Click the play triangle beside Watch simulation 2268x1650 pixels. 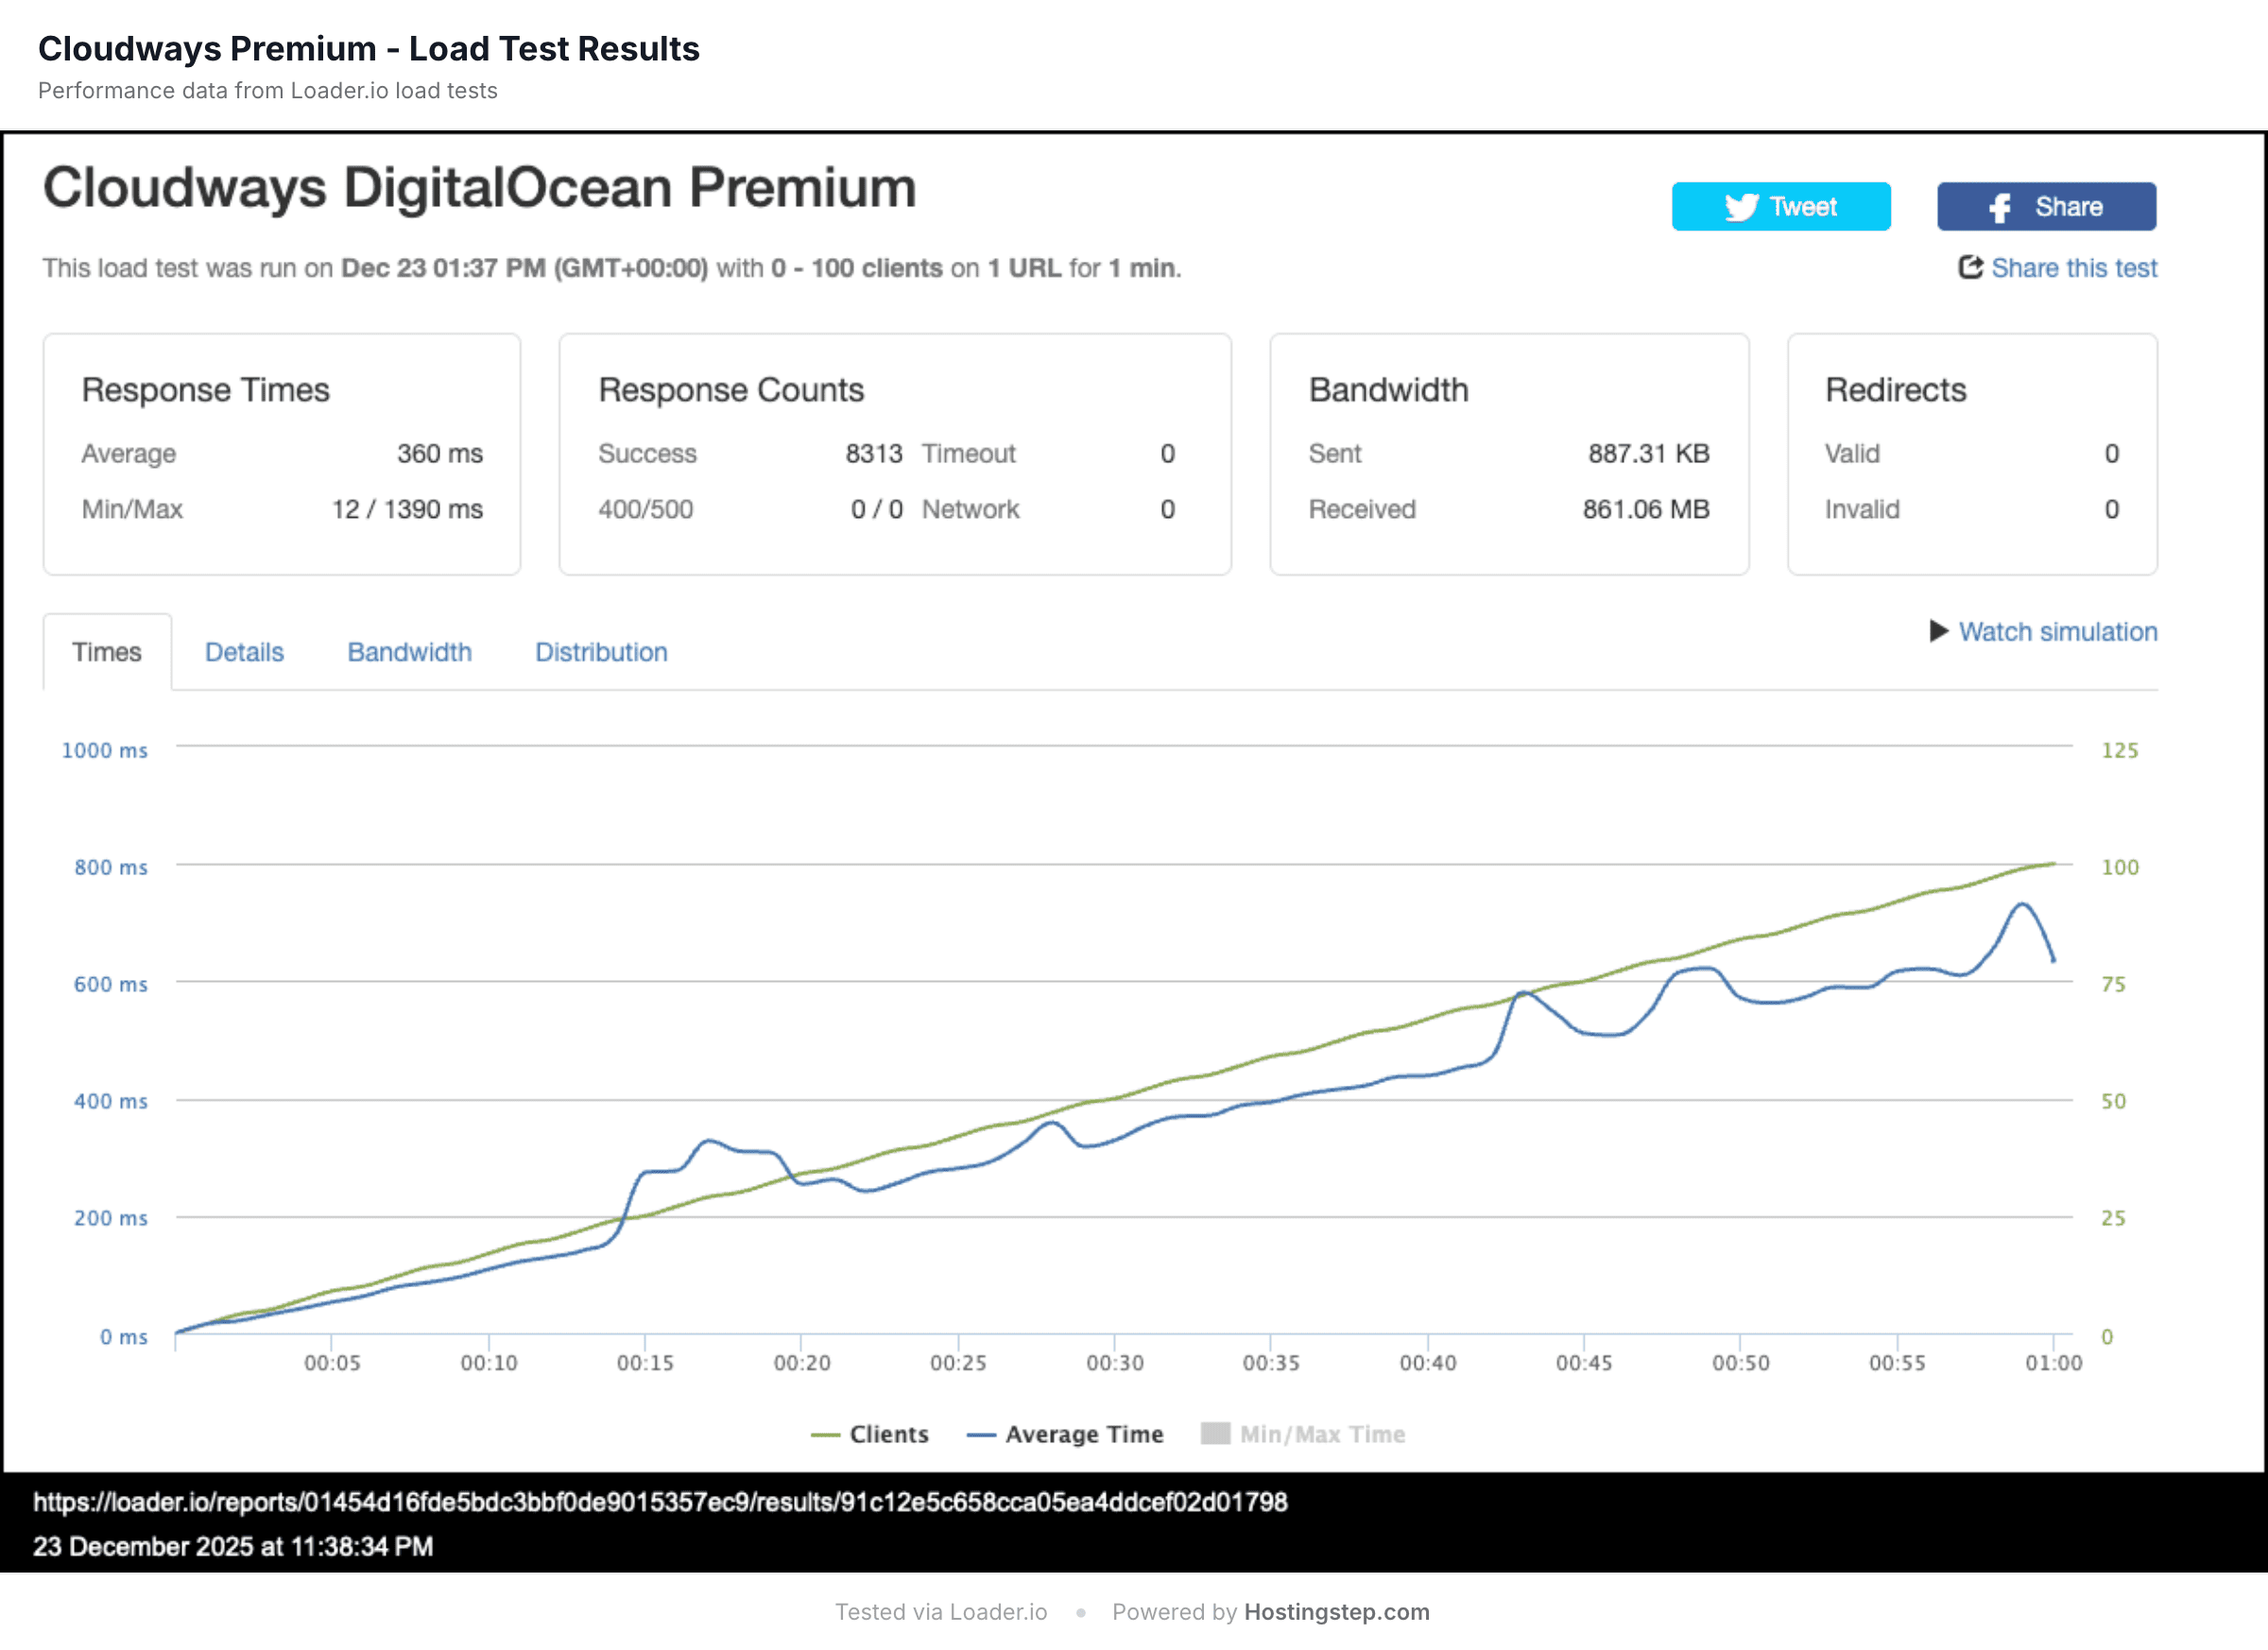(1939, 631)
